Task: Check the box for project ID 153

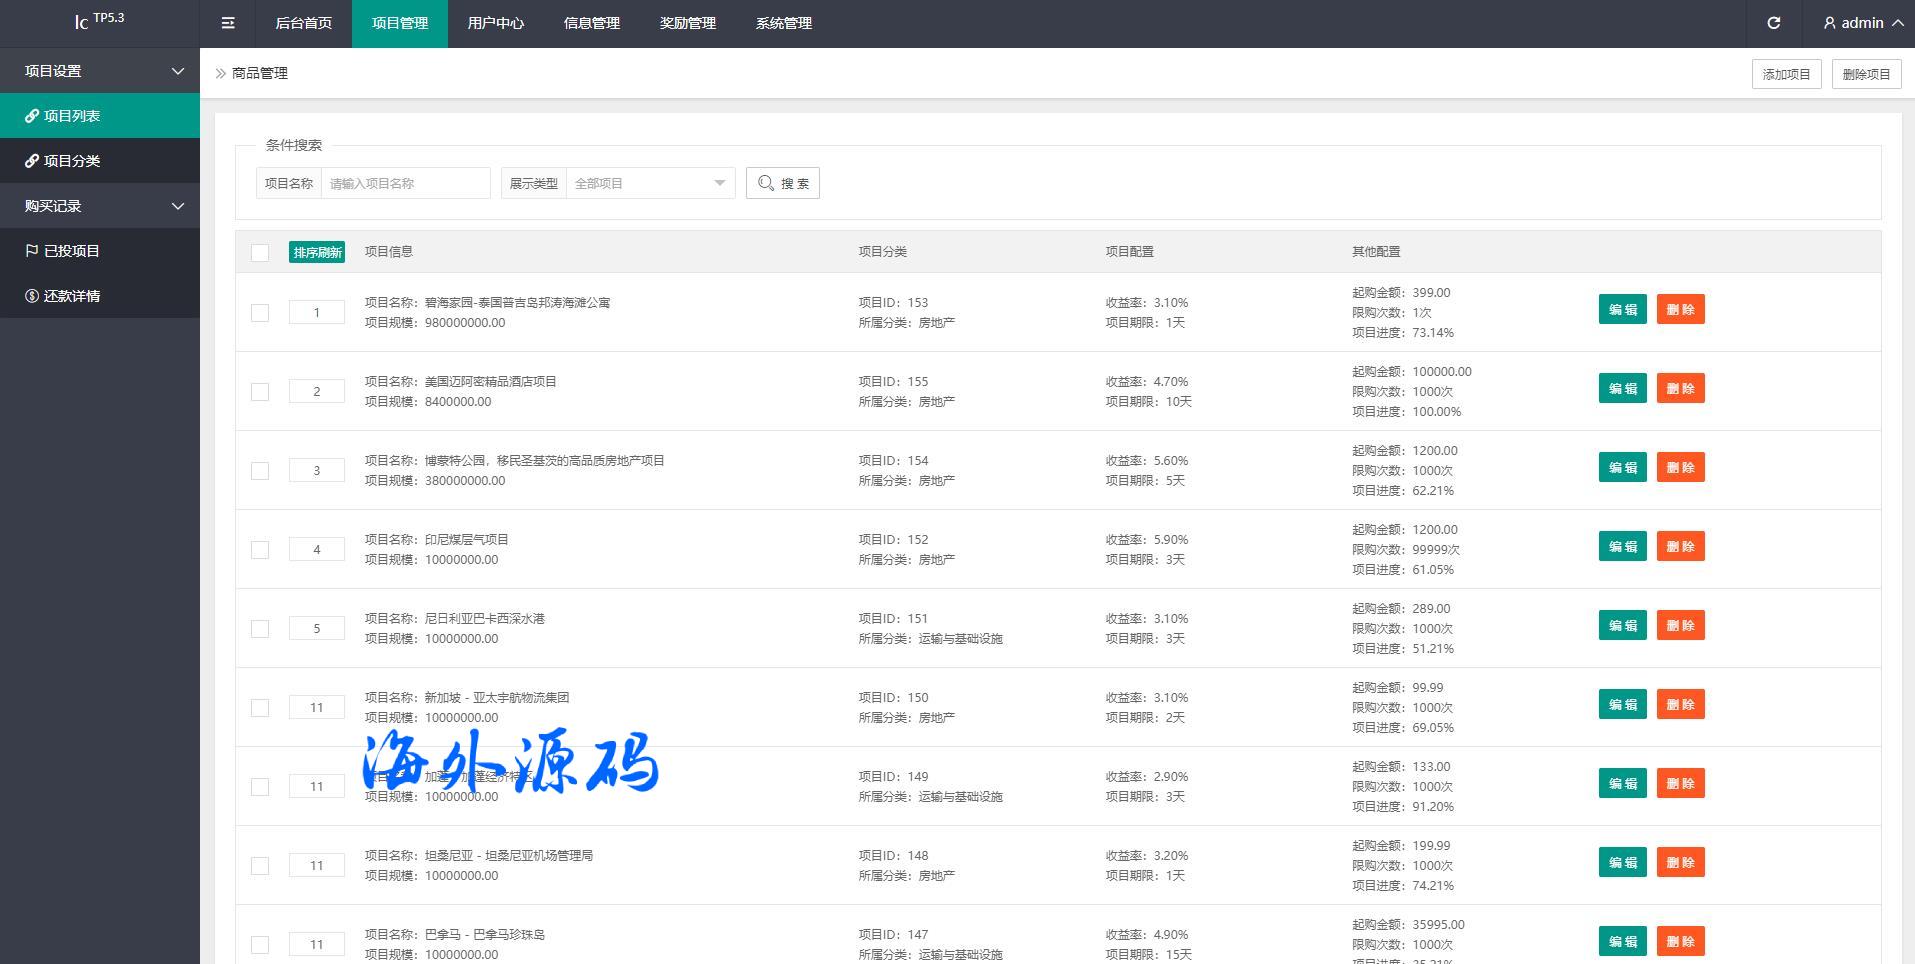Action: pyautogui.click(x=260, y=313)
